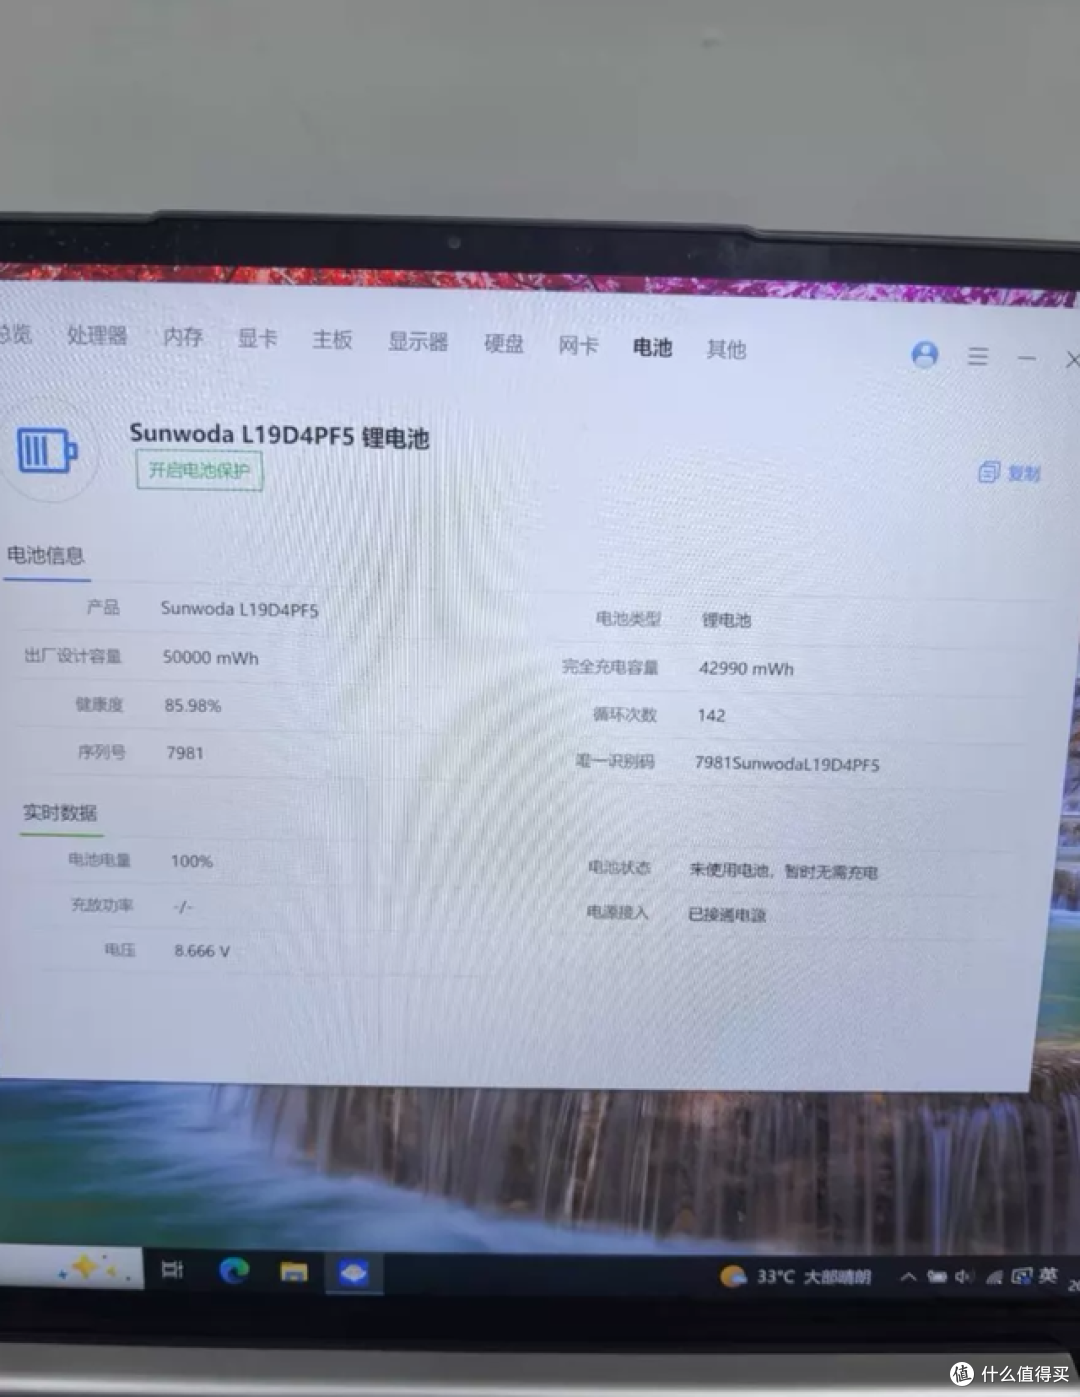Open the 硬盘 tab
The image size is (1080, 1397).
tap(504, 344)
